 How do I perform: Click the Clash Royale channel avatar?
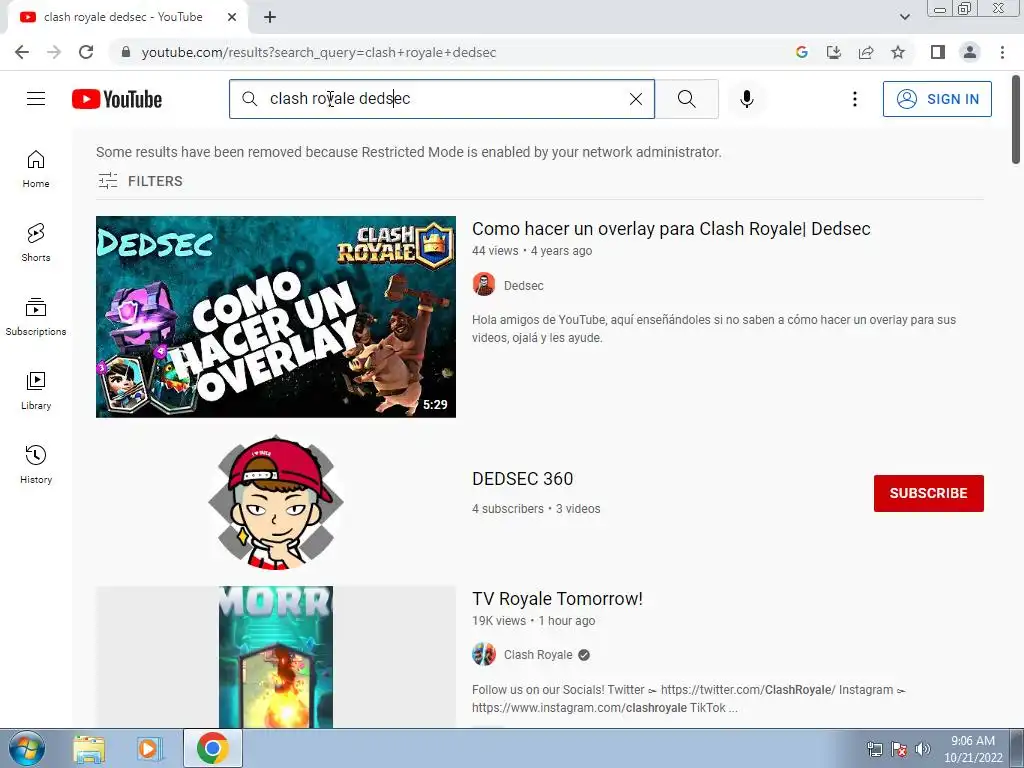(484, 654)
